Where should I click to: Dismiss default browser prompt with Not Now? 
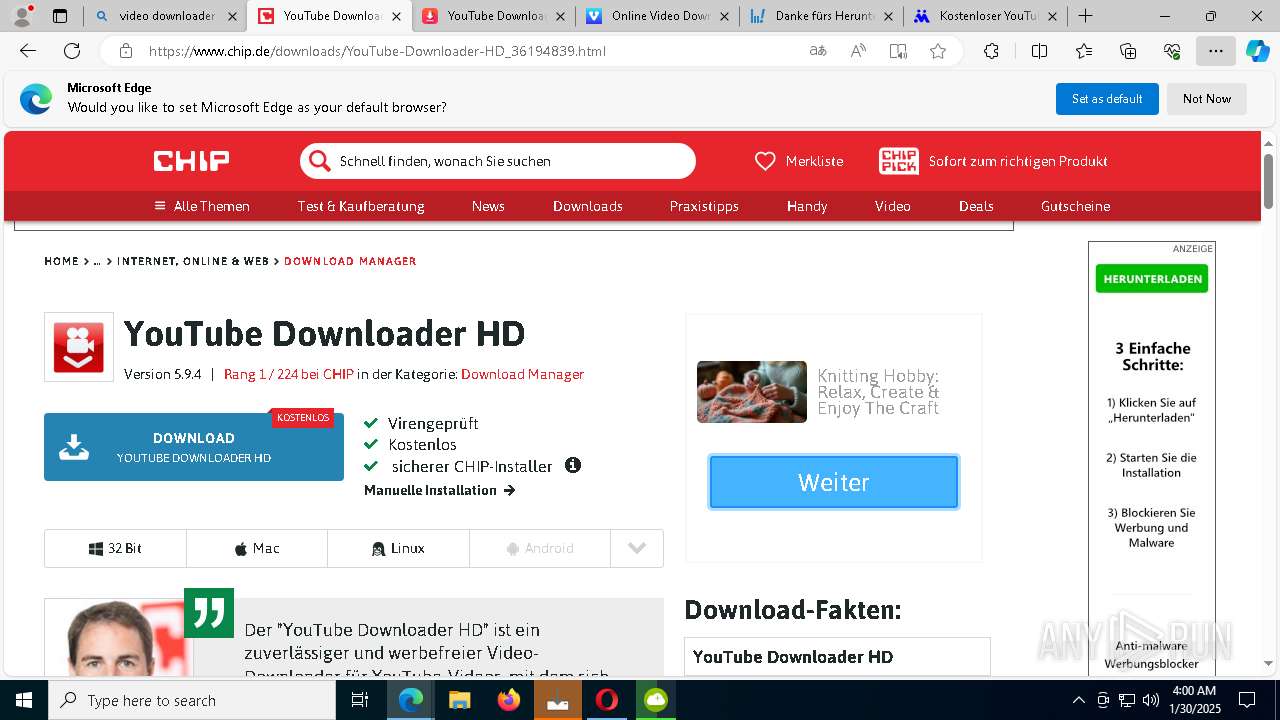pyautogui.click(x=1207, y=99)
